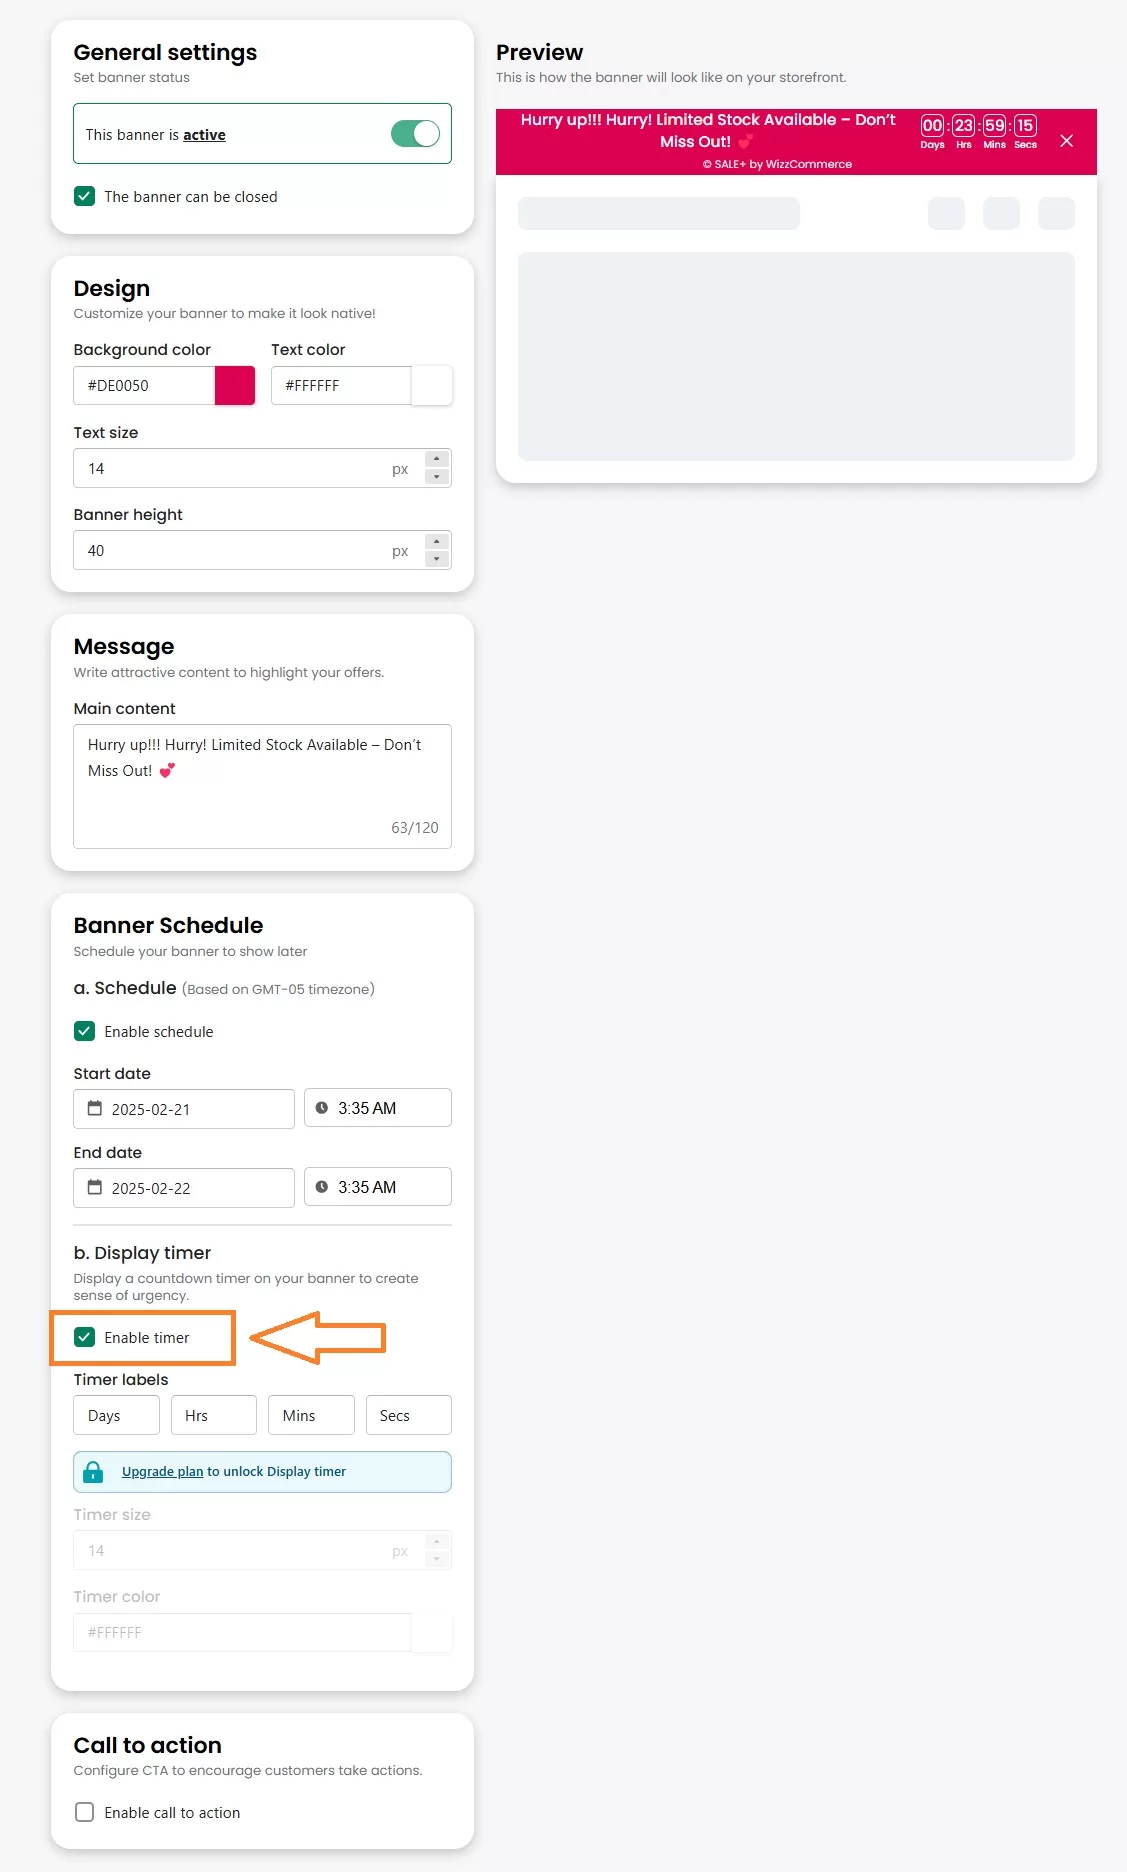Click the clock icon in end time field
Image resolution: width=1127 pixels, height=1872 pixels.
tap(322, 1187)
